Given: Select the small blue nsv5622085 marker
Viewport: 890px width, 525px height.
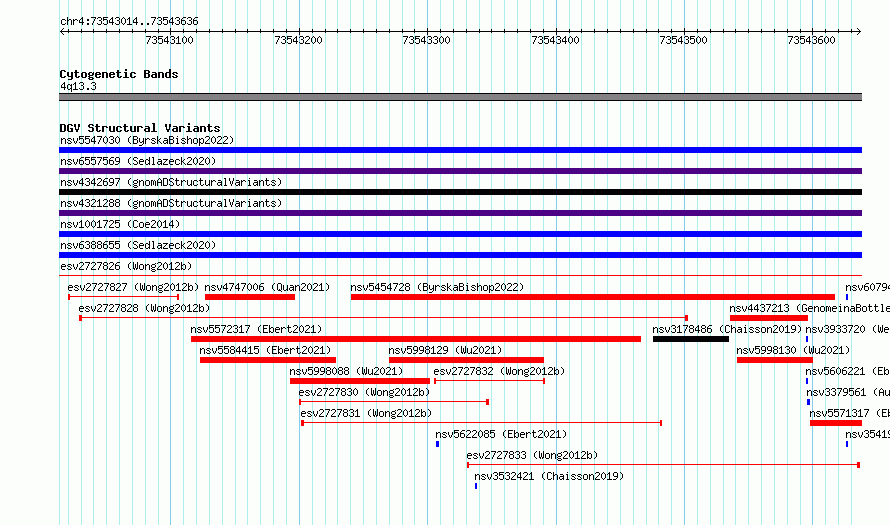Looking at the screenshot, I should [437, 444].
